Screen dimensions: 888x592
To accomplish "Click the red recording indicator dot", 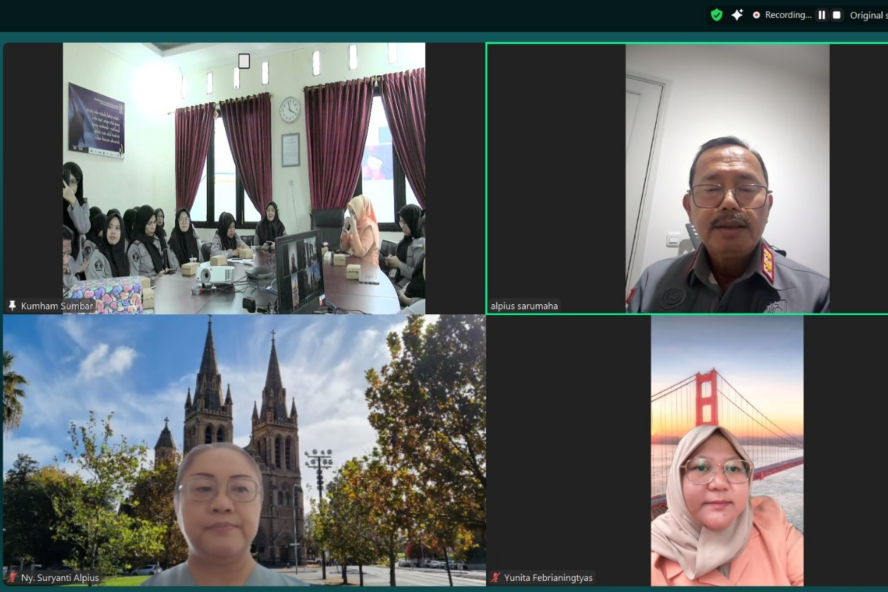I will point(756,15).
